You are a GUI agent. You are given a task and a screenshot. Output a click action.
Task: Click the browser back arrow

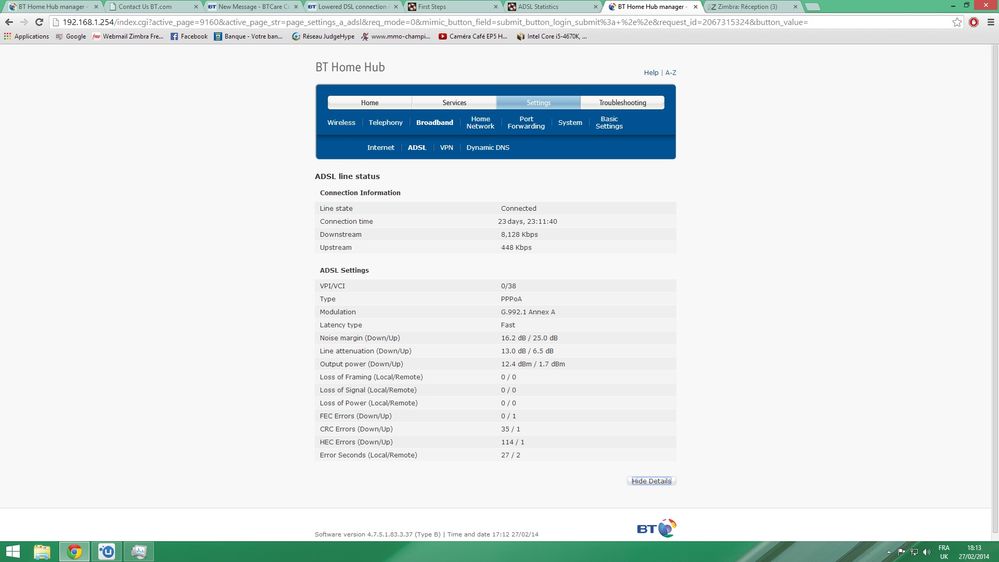tap(9, 22)
